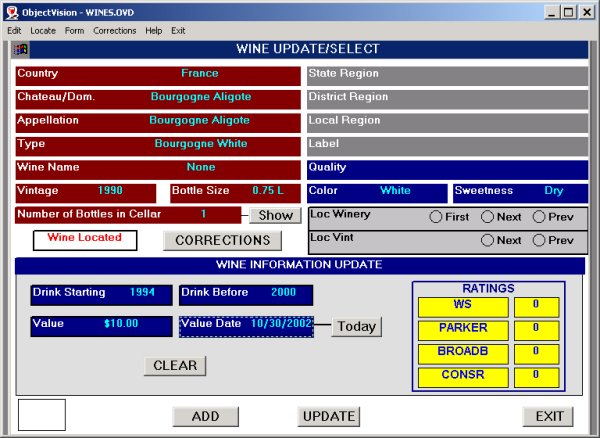Open the Form menu
This screenshot has width=600, height=438.
point(74,31)
